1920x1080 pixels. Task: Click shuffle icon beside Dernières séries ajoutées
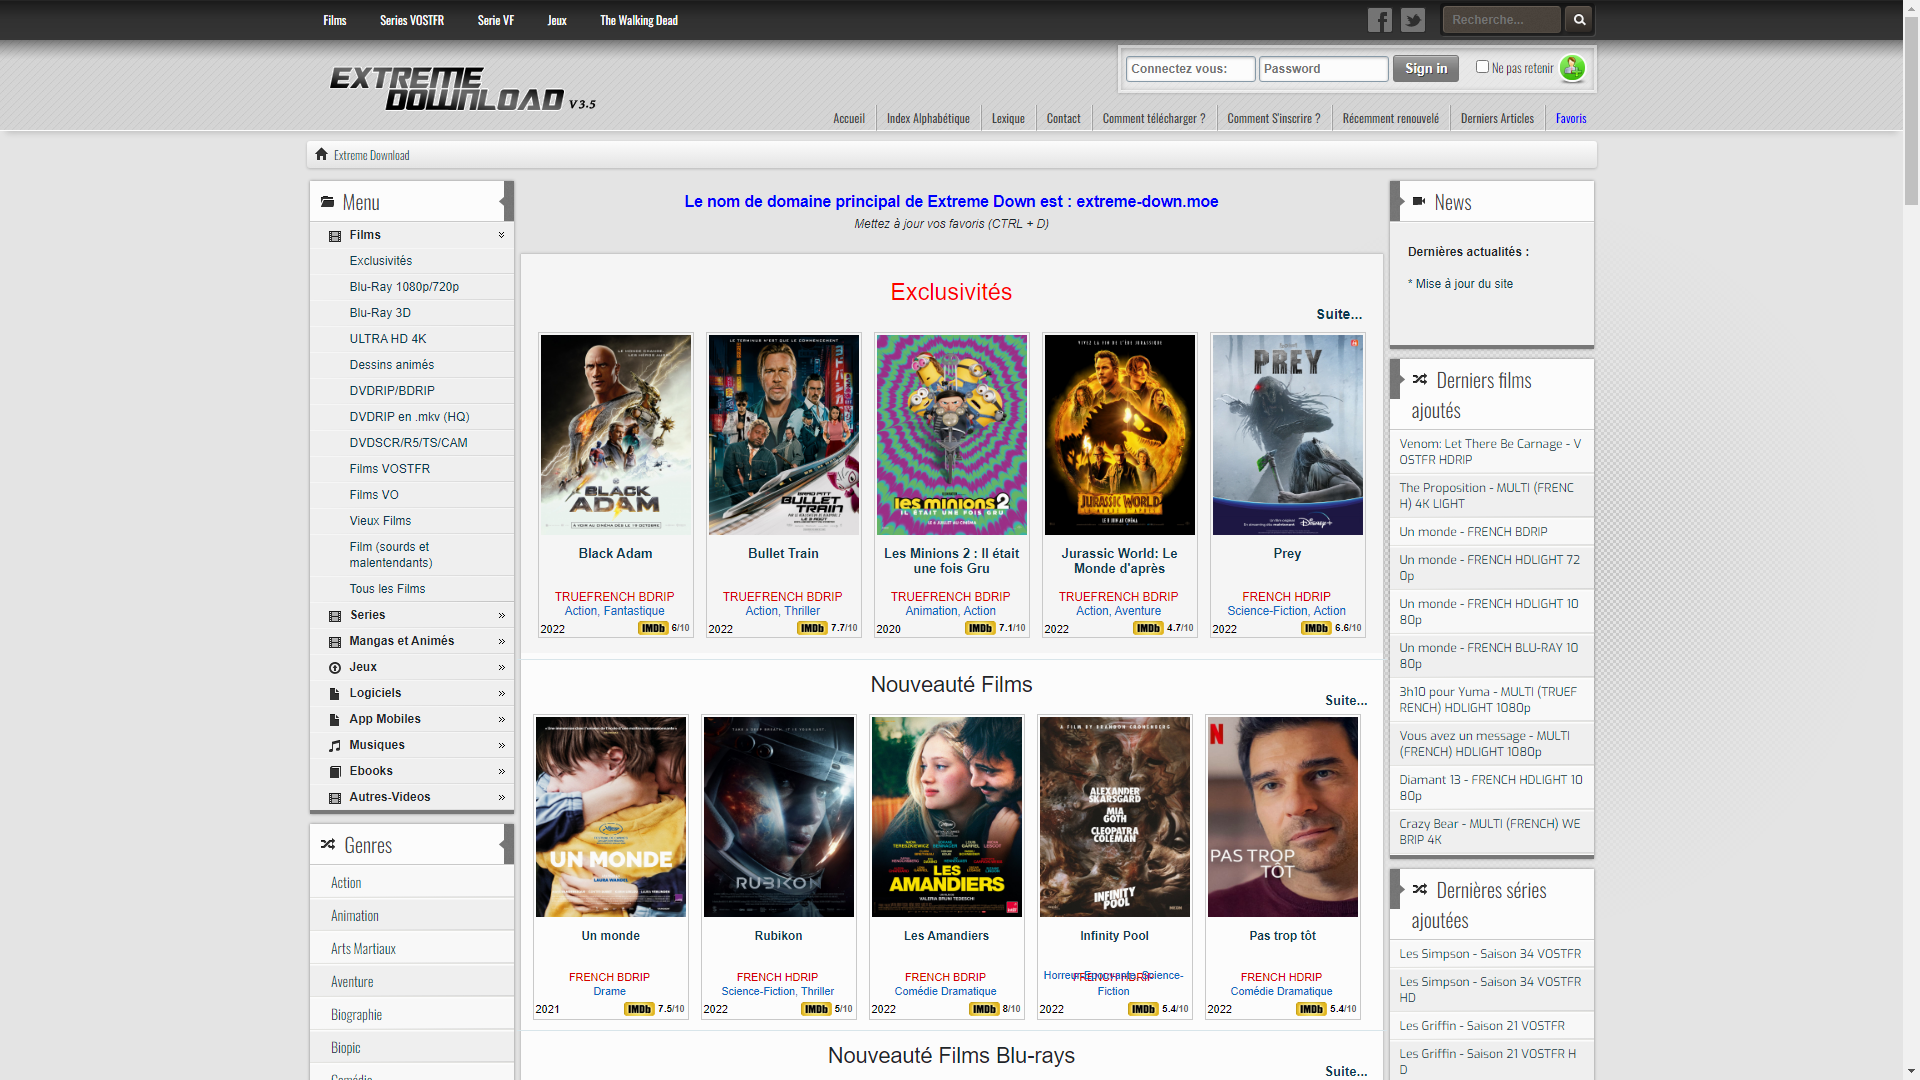(1420, 890)
